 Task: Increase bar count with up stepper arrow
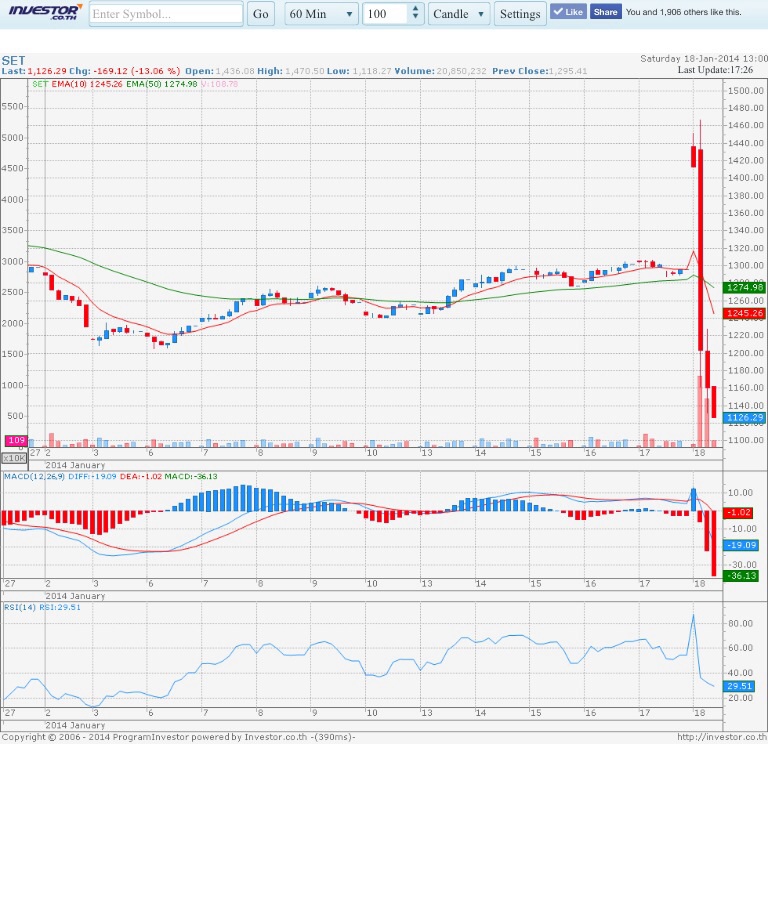tap(415, 9)
